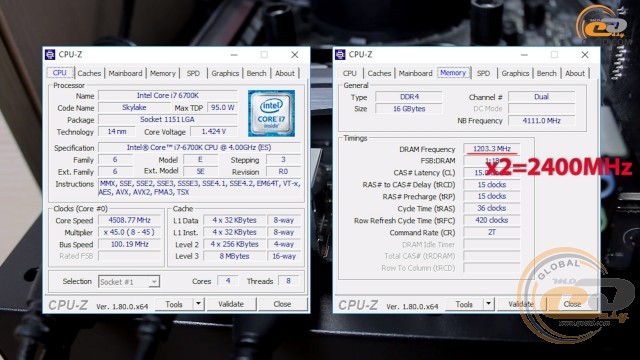Viewport: 640px width, 360px height.
Task: Click the CPU-Z app icon in left window title bar
Action: [50, 54]
